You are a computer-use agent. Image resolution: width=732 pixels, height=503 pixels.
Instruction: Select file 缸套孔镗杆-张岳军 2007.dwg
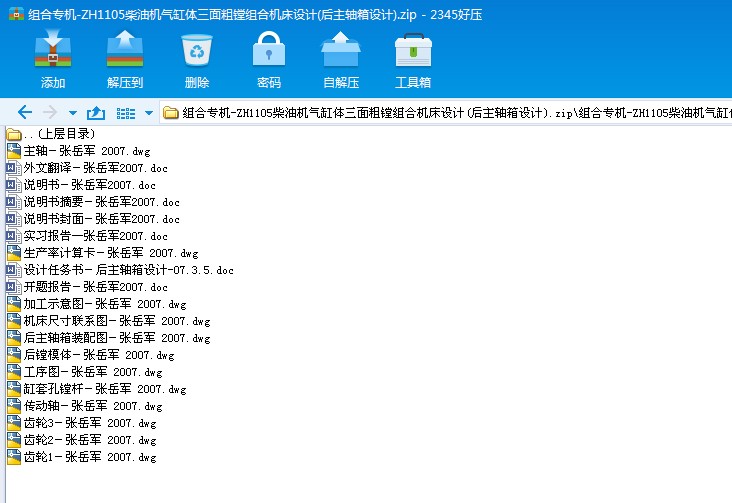tap(96, 389)
